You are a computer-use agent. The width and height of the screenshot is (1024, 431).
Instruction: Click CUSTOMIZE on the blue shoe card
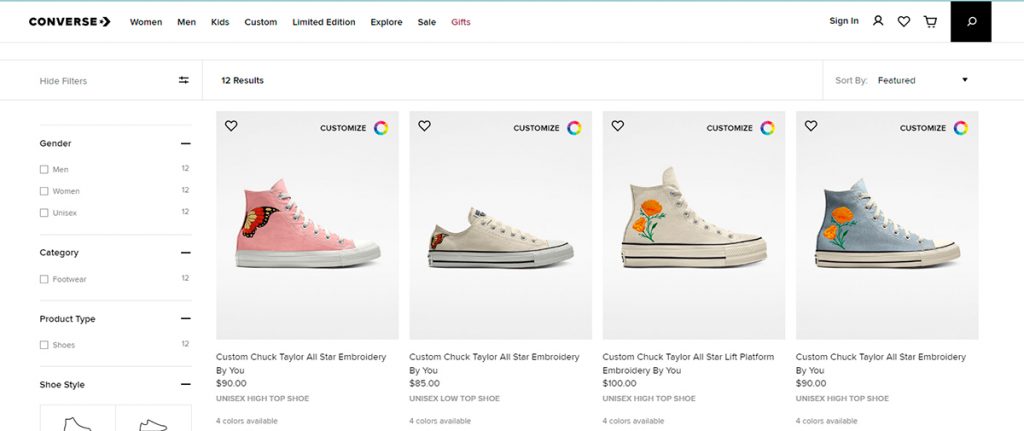point(923,128)
